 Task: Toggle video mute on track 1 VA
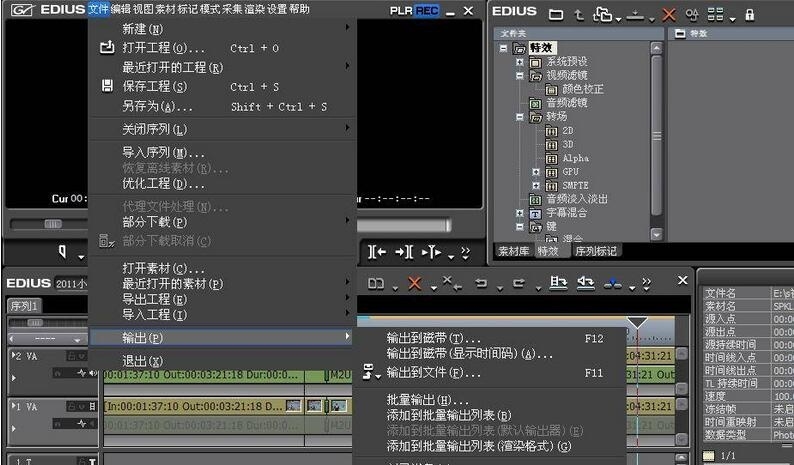[92, 406]
